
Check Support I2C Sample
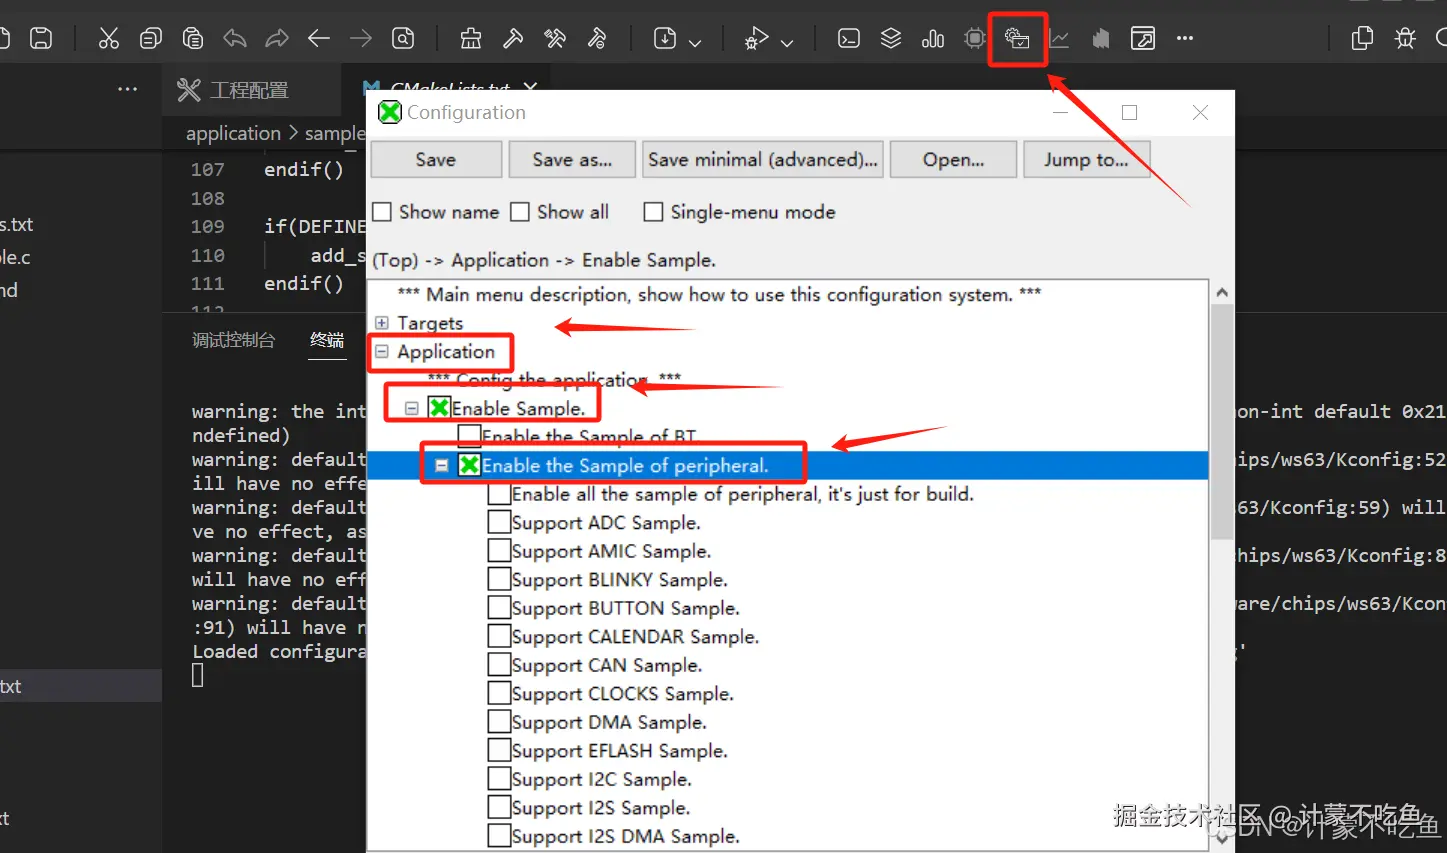(x=499, y=779)
